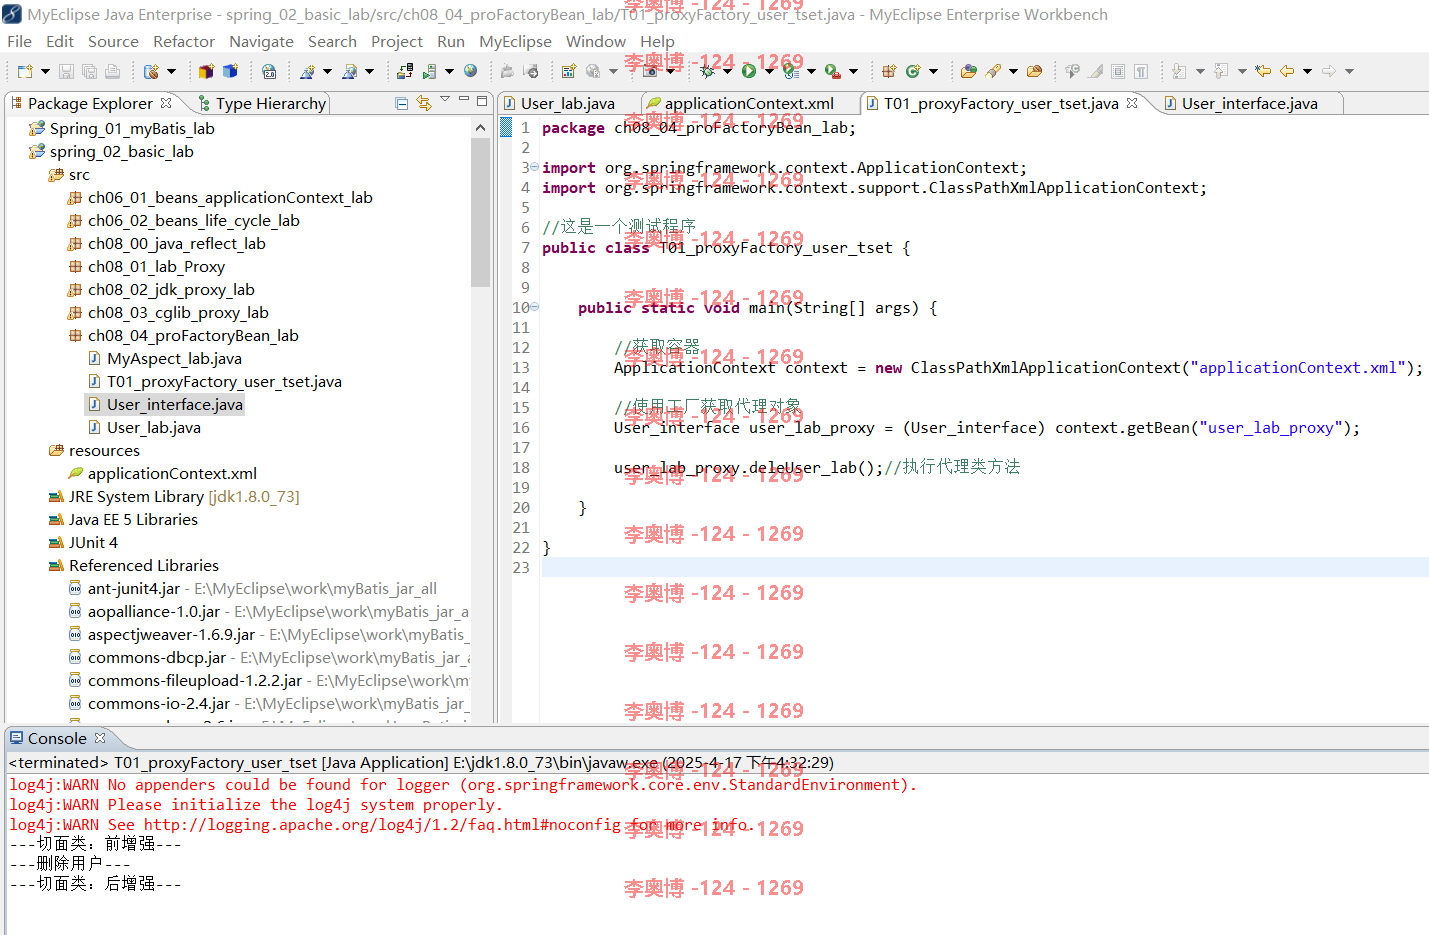Toggle Show Whitespace Characters
Viewport: 1429px width, 935px height.
click(x=1141, y=71)
